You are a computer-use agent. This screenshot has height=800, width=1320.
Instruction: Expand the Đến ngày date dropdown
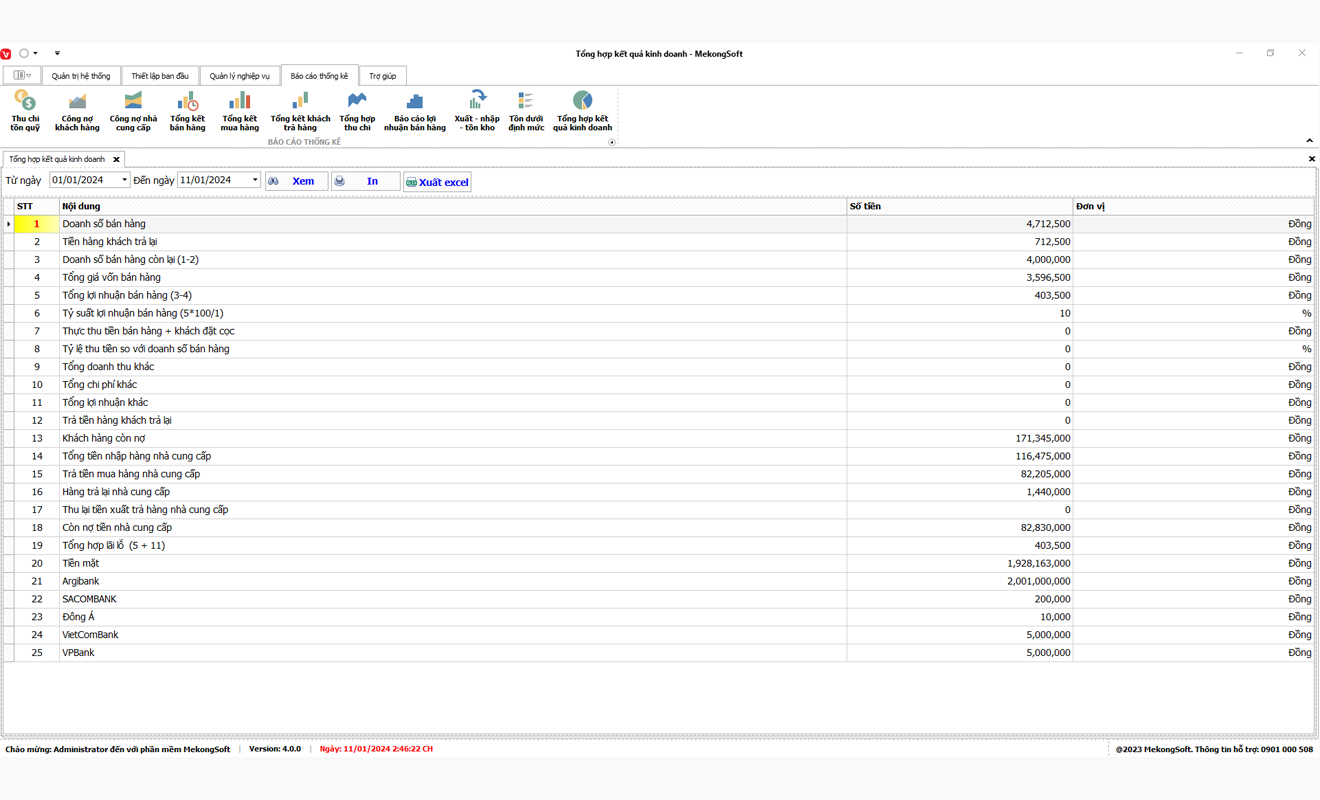tap(255, 181)
